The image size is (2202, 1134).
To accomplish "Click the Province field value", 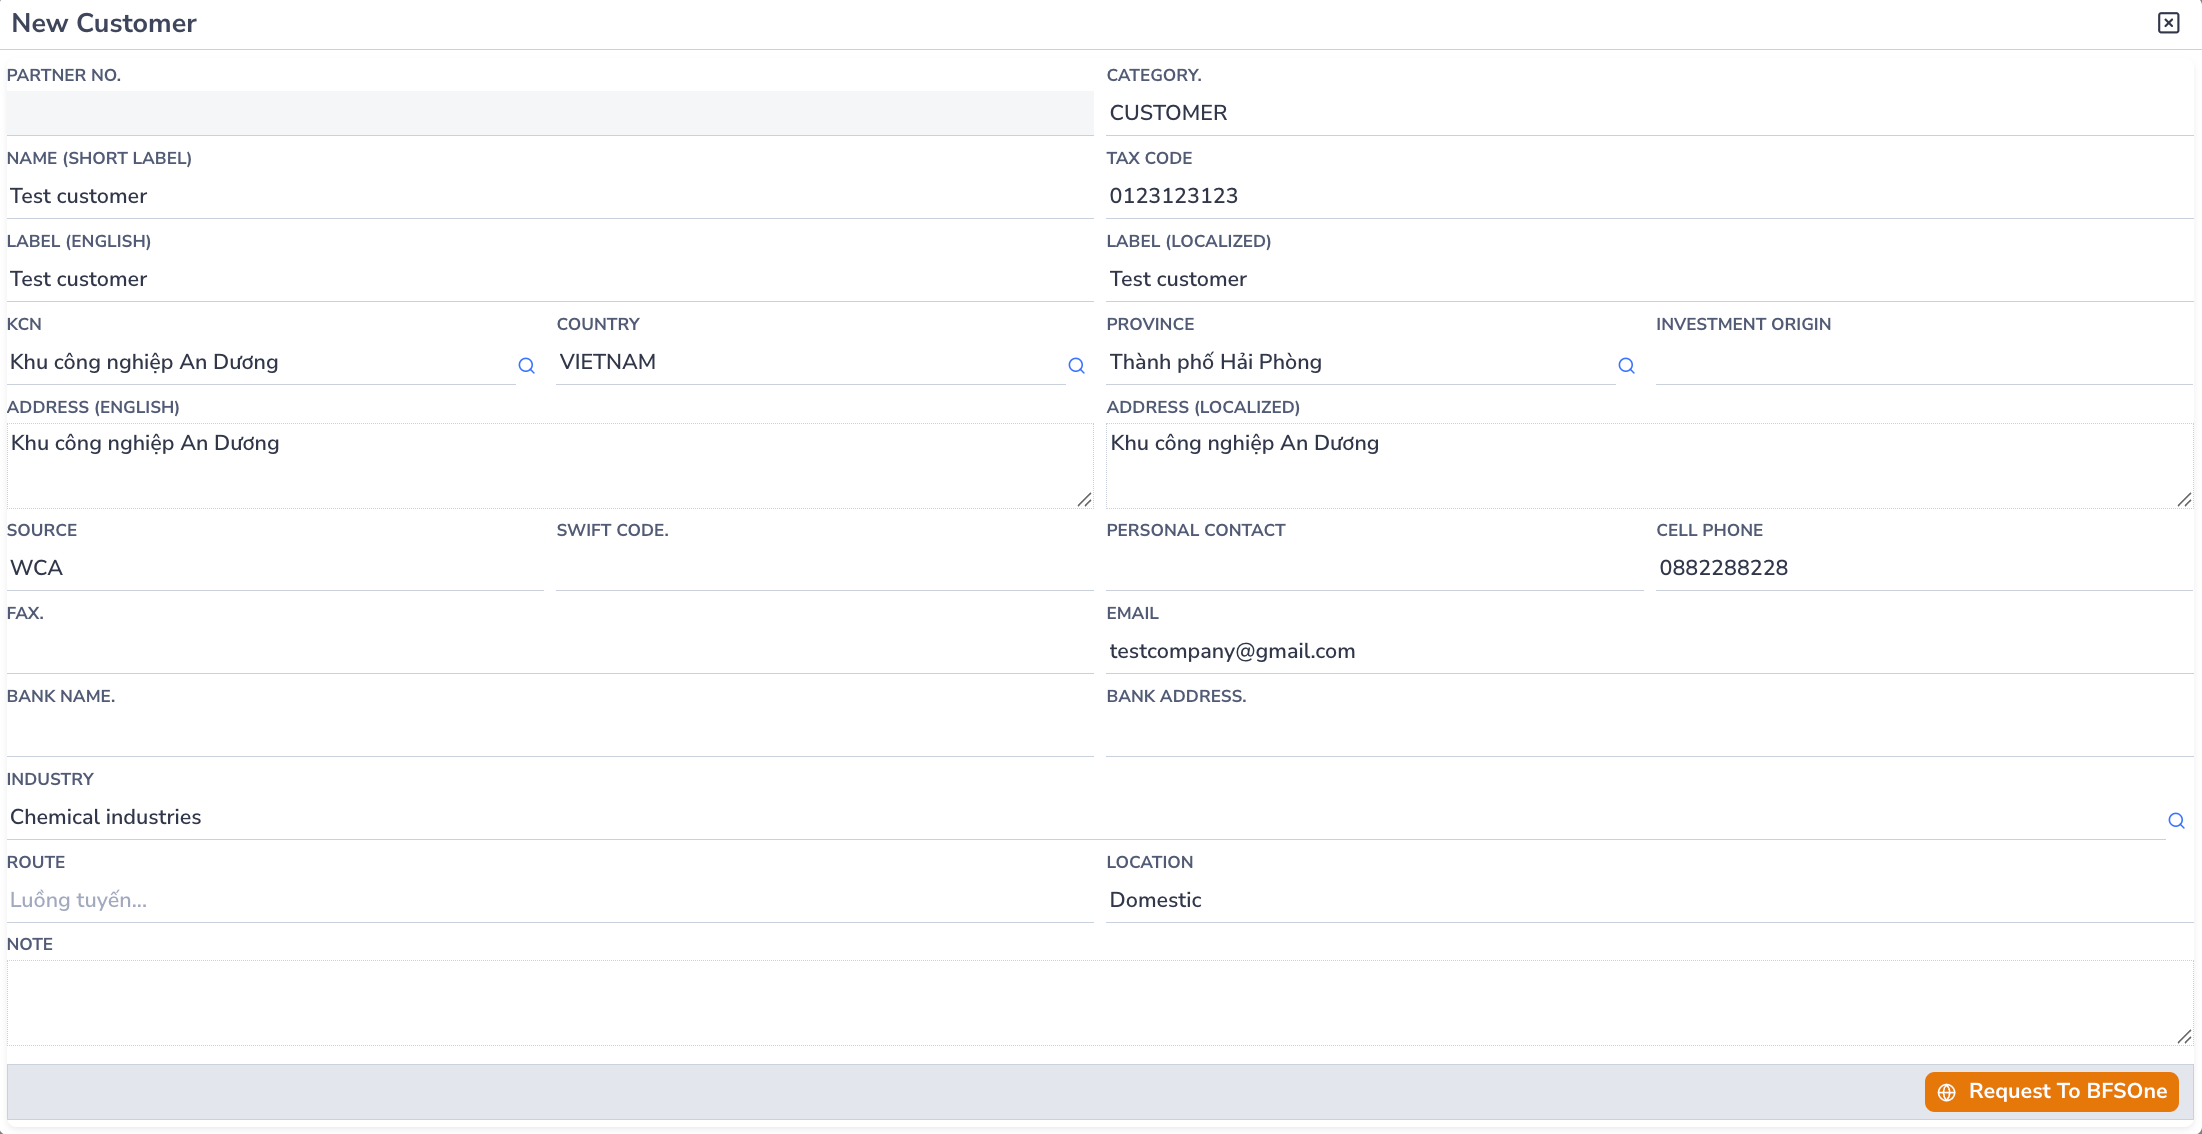I will click(x=1361, y=362).
